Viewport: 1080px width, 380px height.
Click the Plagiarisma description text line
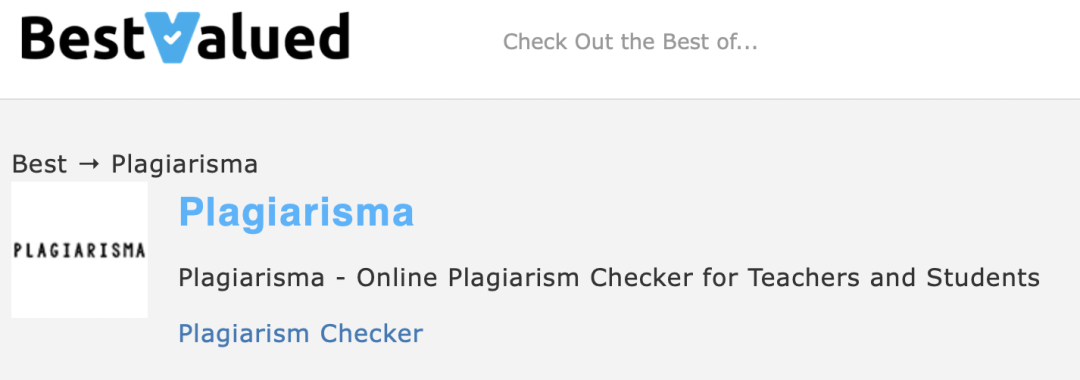tap(609, 278)
